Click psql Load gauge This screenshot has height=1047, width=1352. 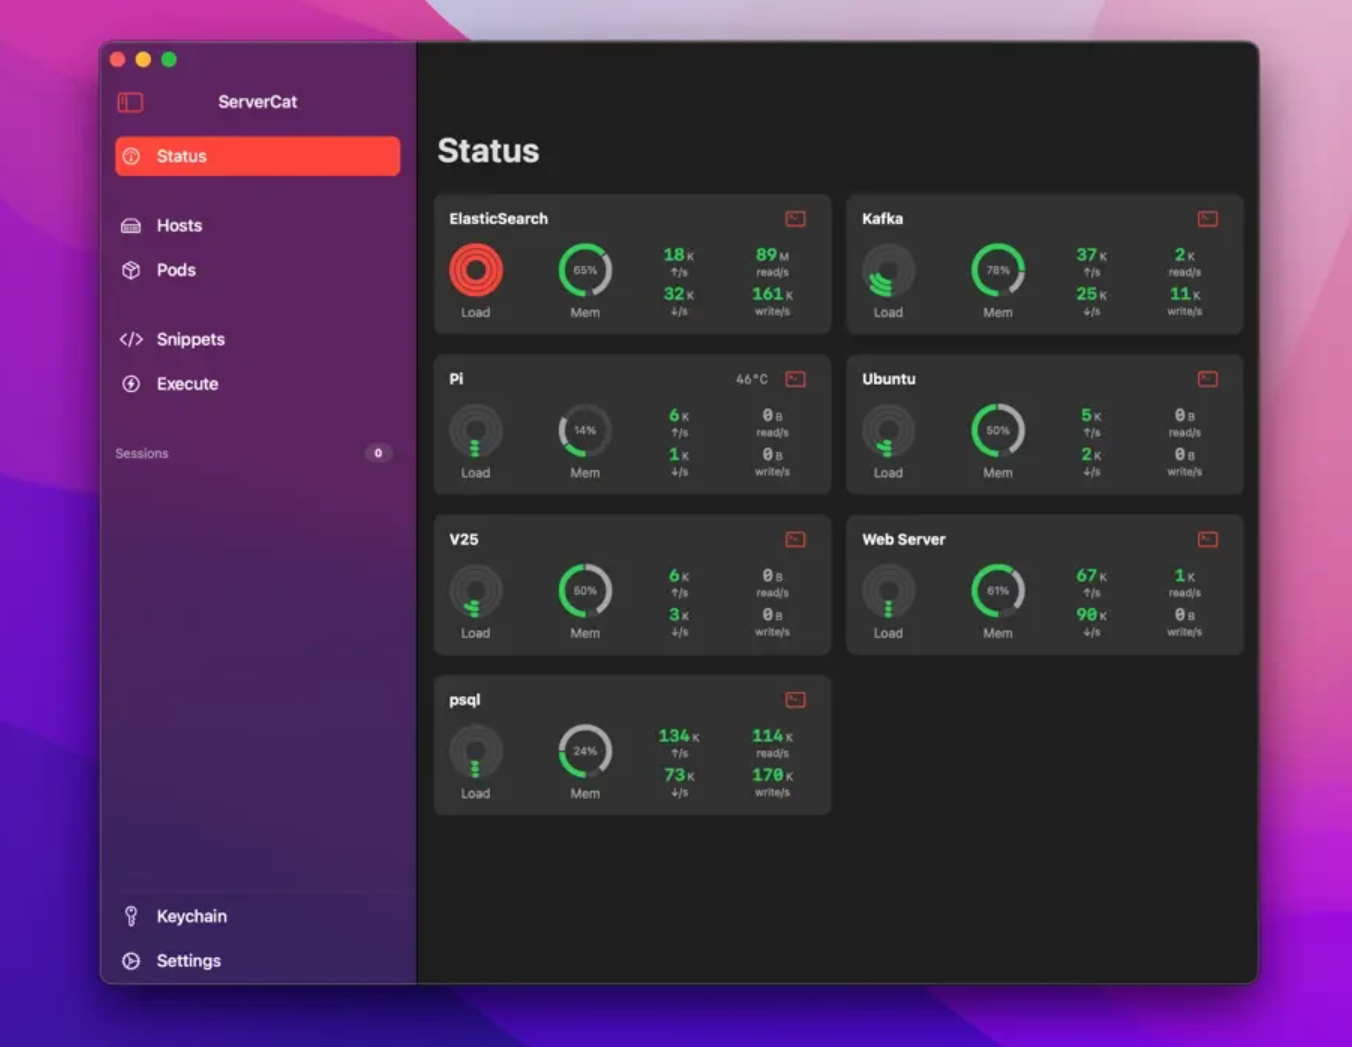point(476,751)
